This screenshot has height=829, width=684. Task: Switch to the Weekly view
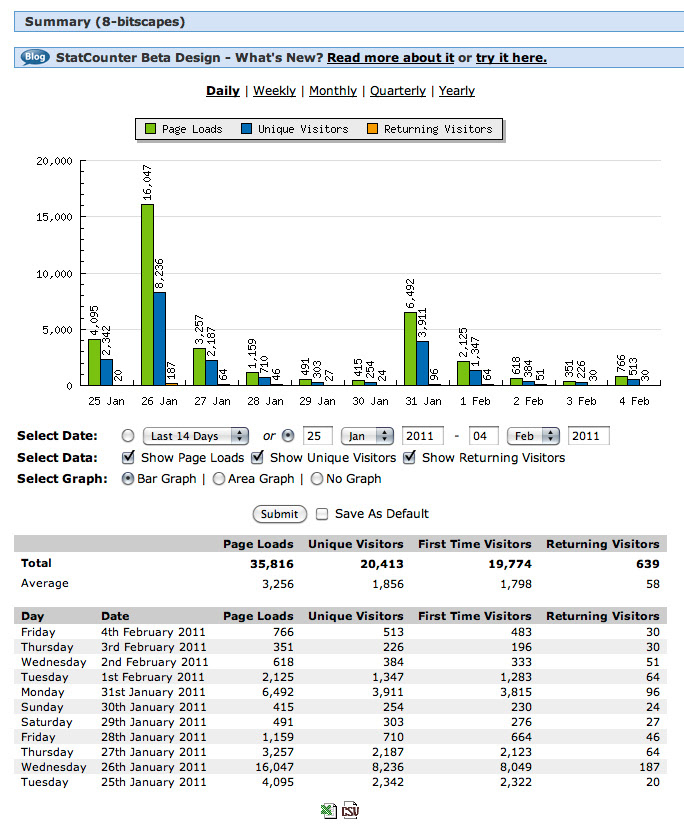click(x=274, y=90)
